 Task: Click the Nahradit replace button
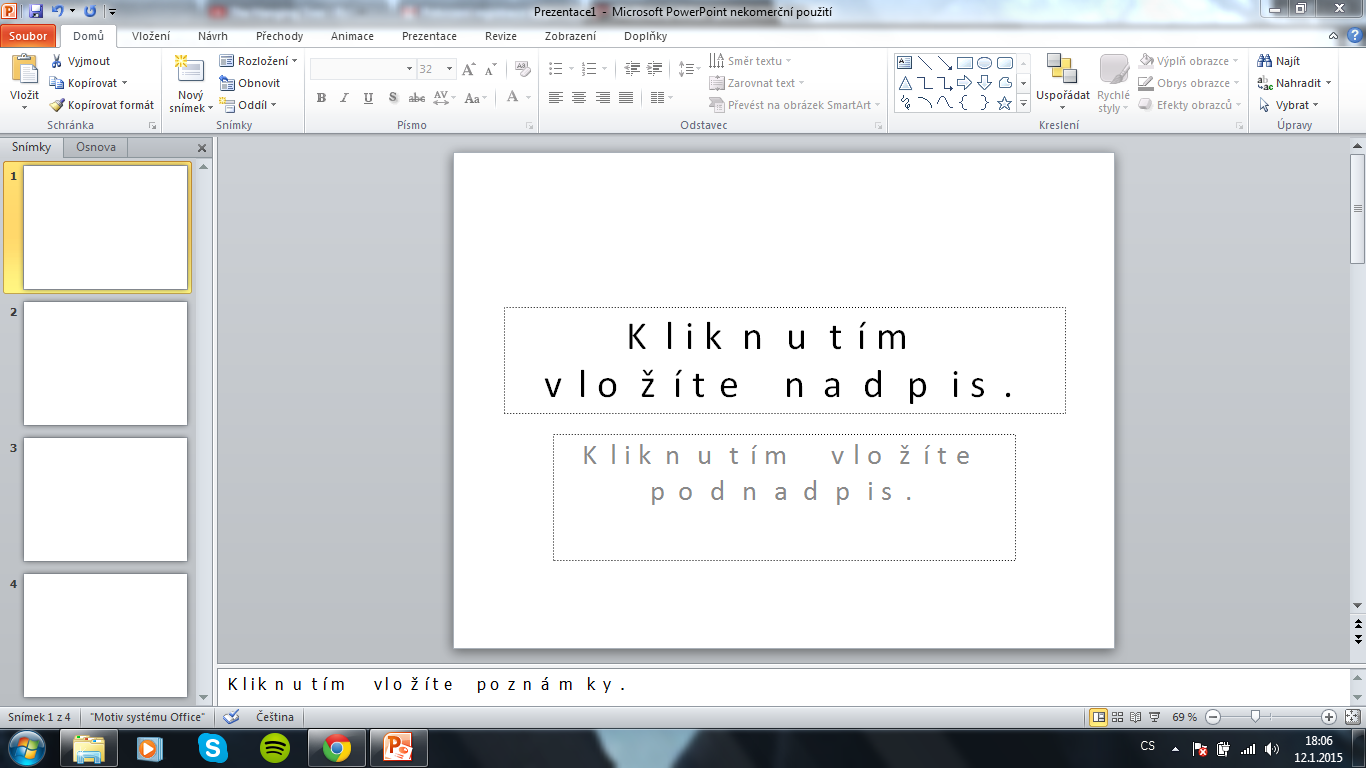pos(1294,83)
